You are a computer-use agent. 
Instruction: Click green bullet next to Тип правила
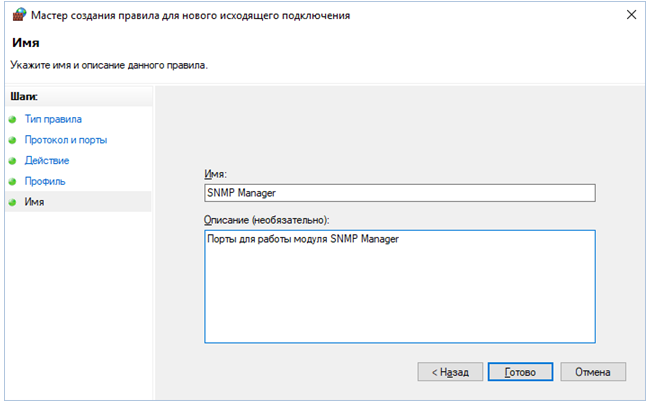[x=13, y=120]
